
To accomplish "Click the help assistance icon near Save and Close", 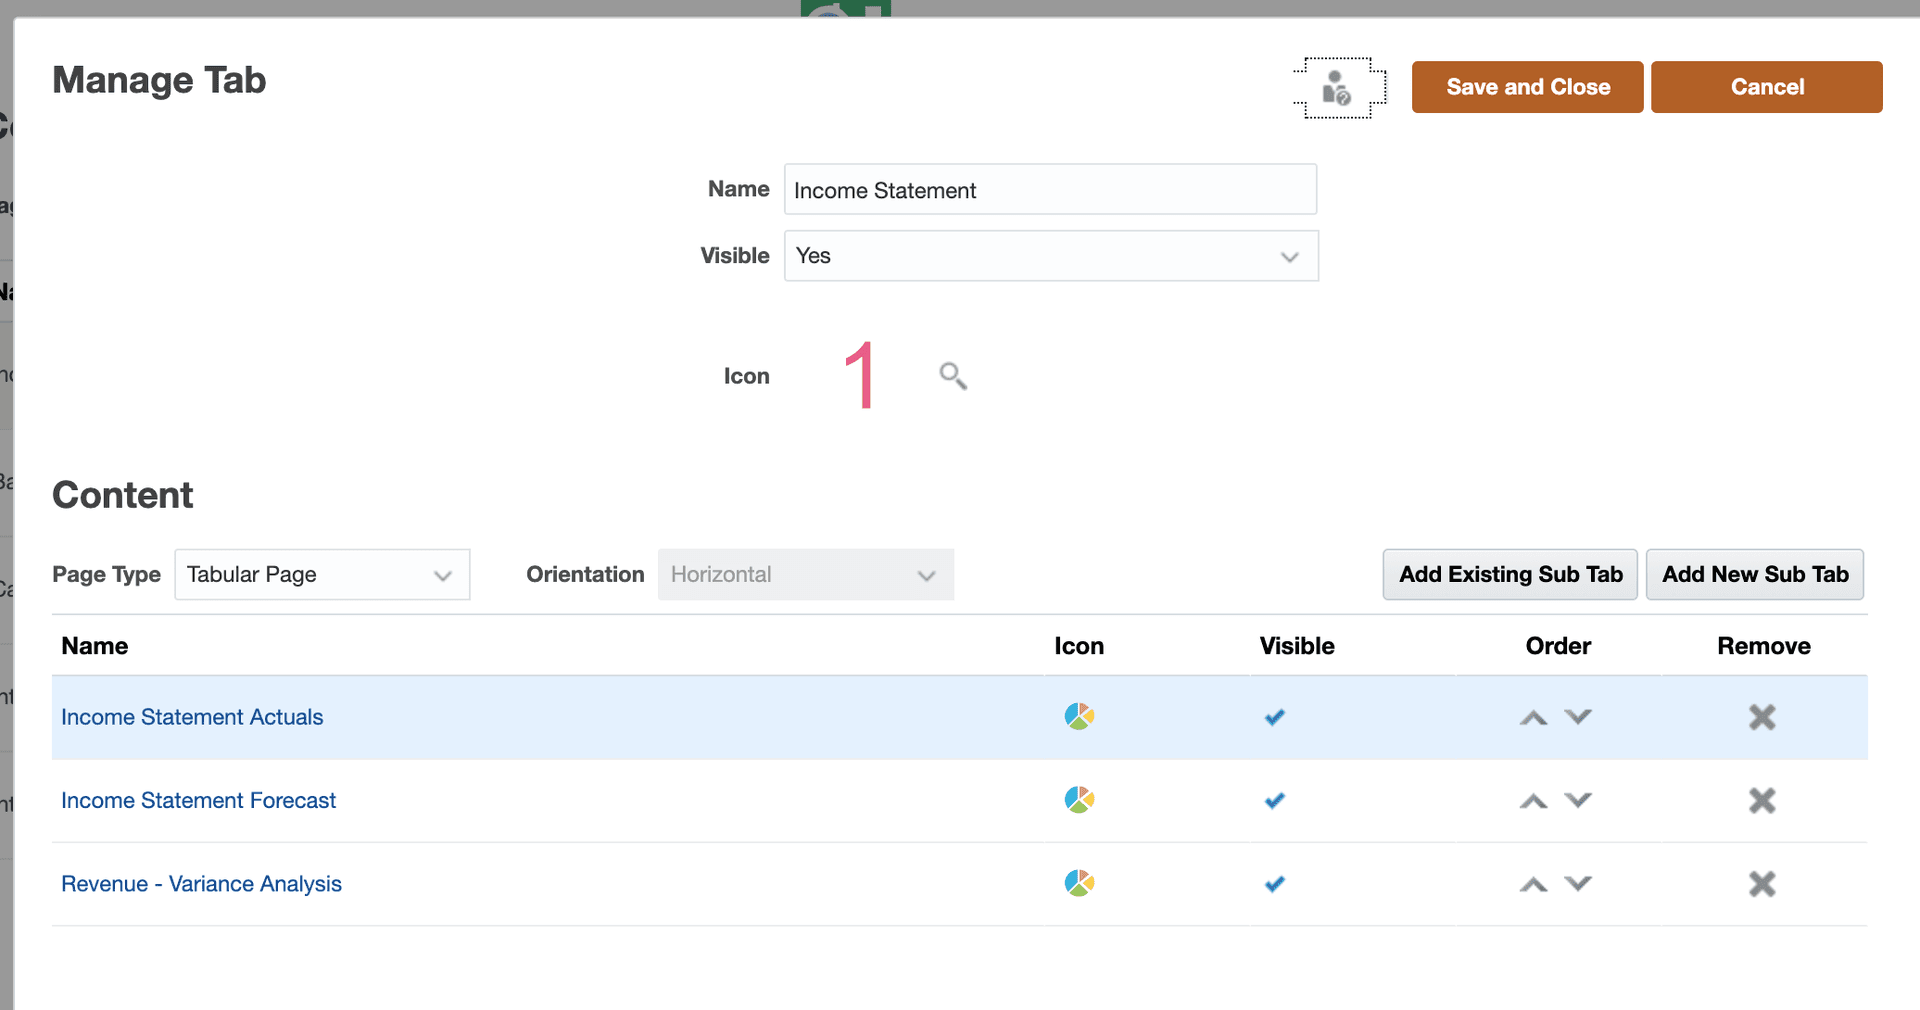I will click(1339, 88).
